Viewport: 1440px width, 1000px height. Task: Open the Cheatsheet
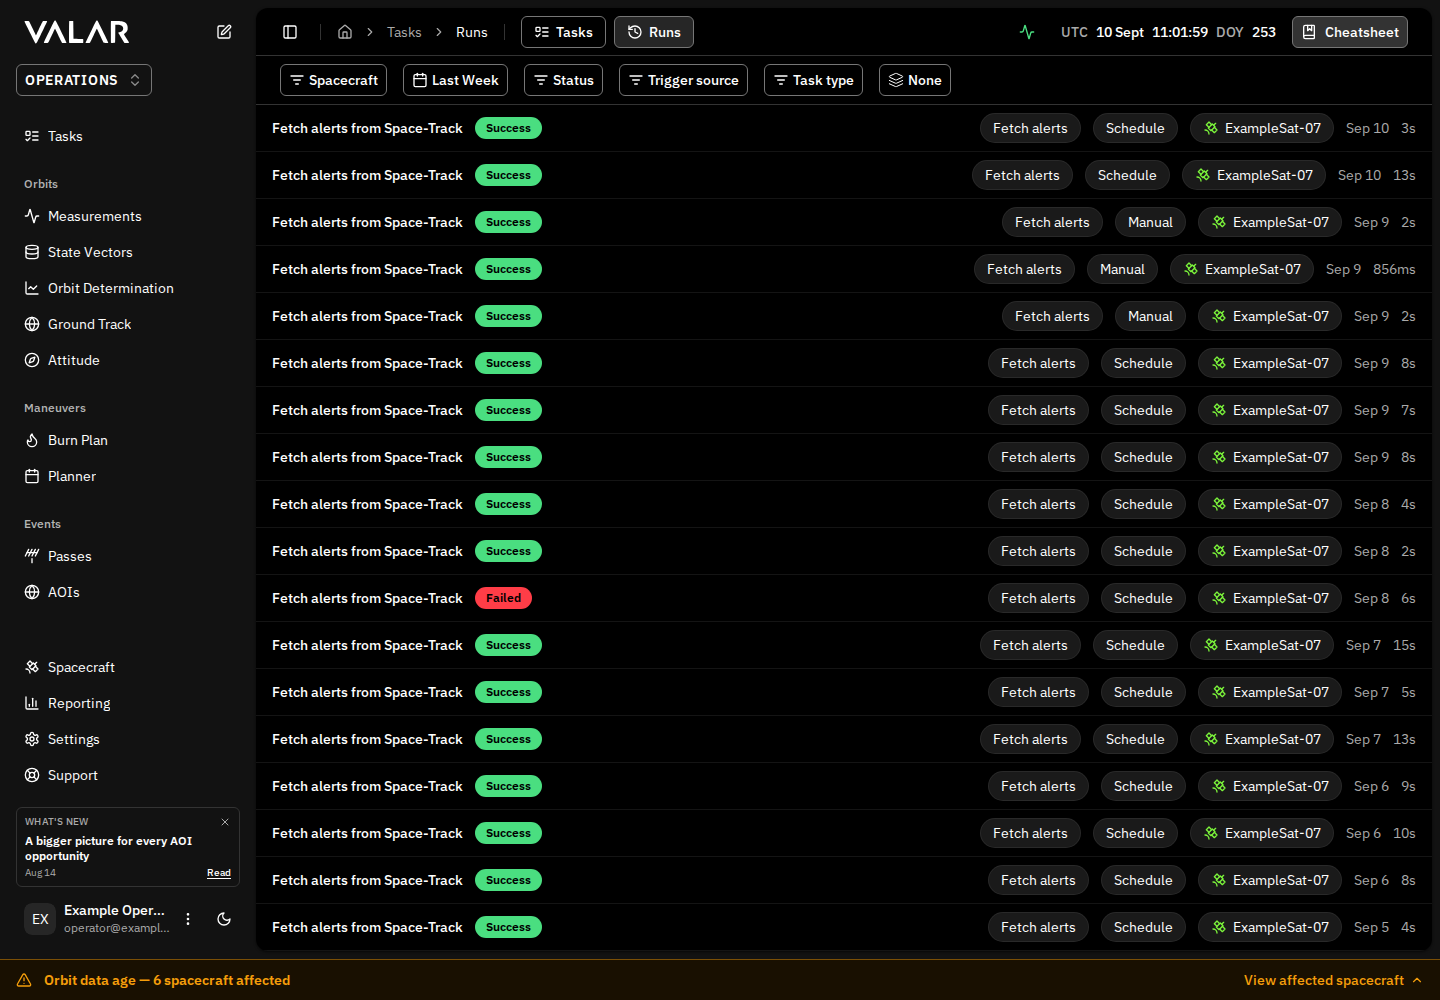(x=1350, y=32)
